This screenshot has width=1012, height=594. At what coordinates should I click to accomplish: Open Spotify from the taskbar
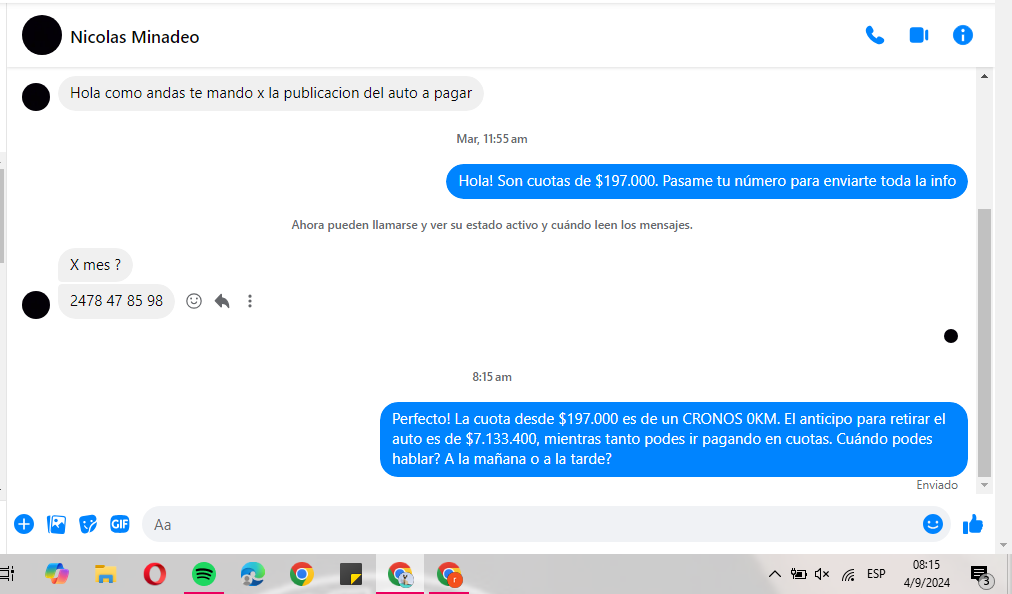[x=204, y=573]
